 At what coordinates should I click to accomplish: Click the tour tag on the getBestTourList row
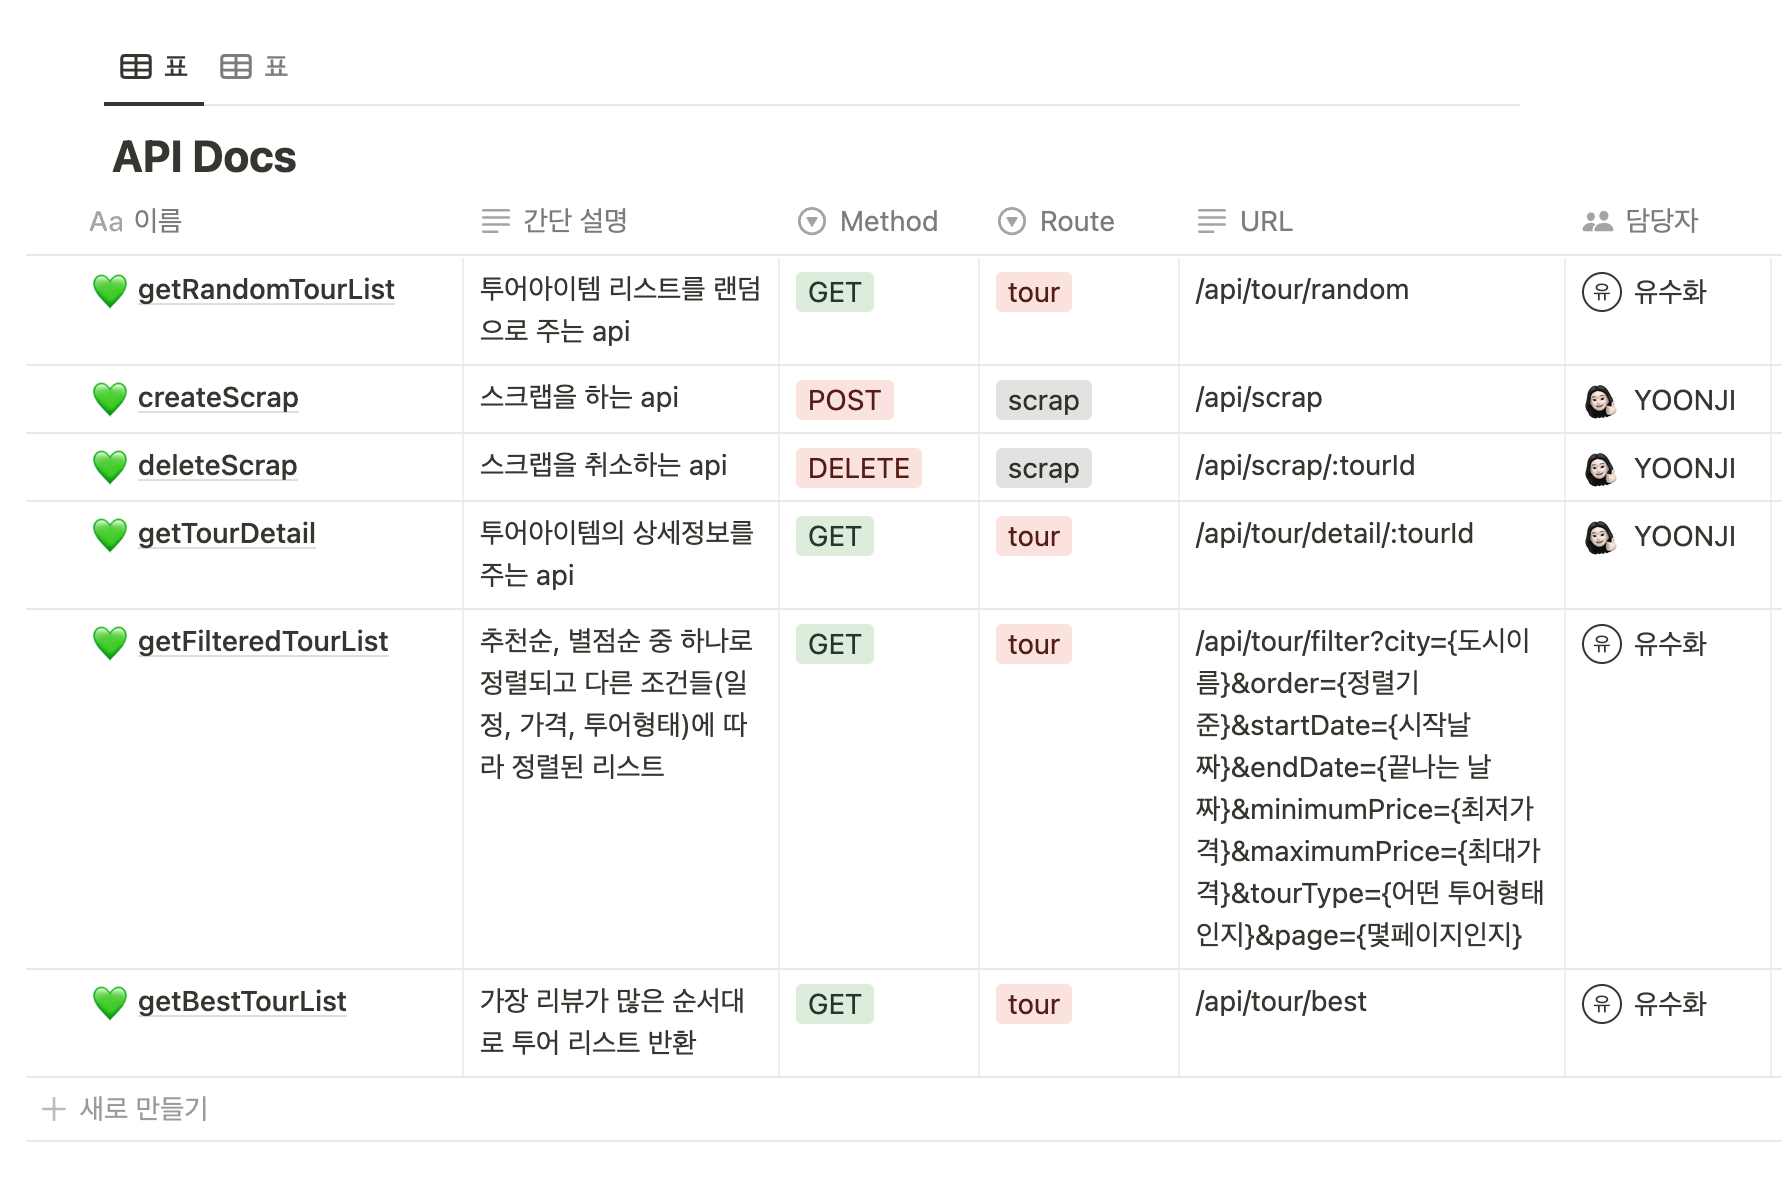(1033, 1004)
